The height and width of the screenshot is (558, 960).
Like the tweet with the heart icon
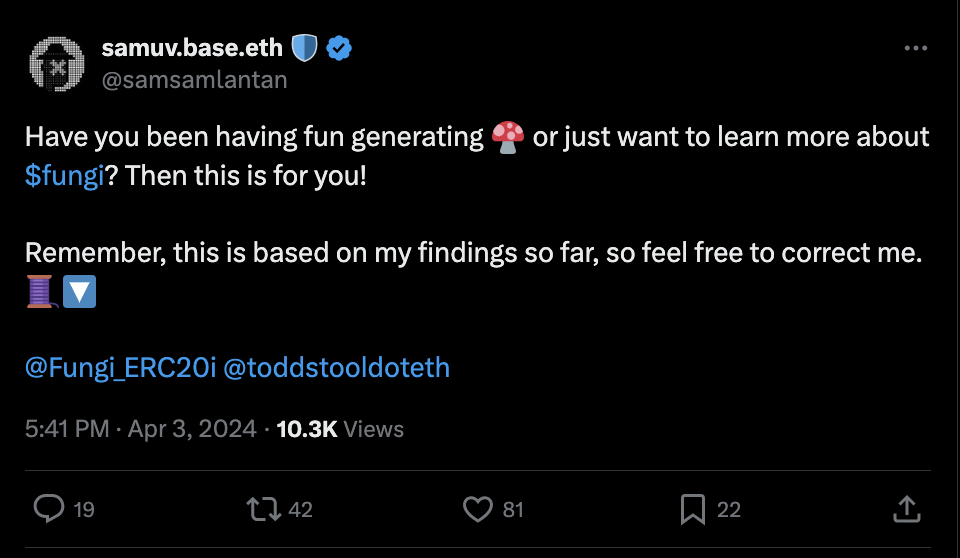tap(478, 509)
